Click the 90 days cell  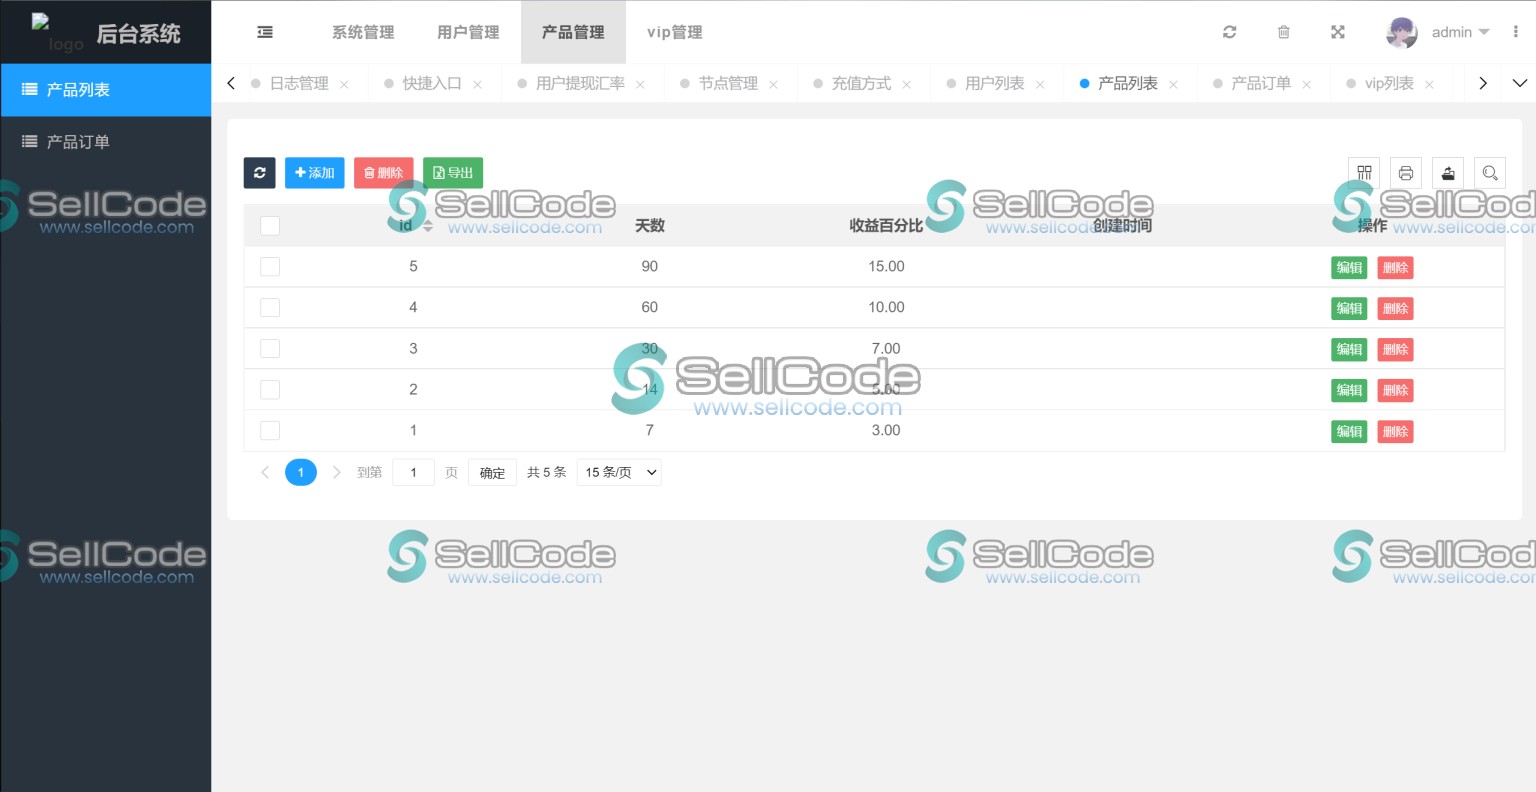[650, 267]
